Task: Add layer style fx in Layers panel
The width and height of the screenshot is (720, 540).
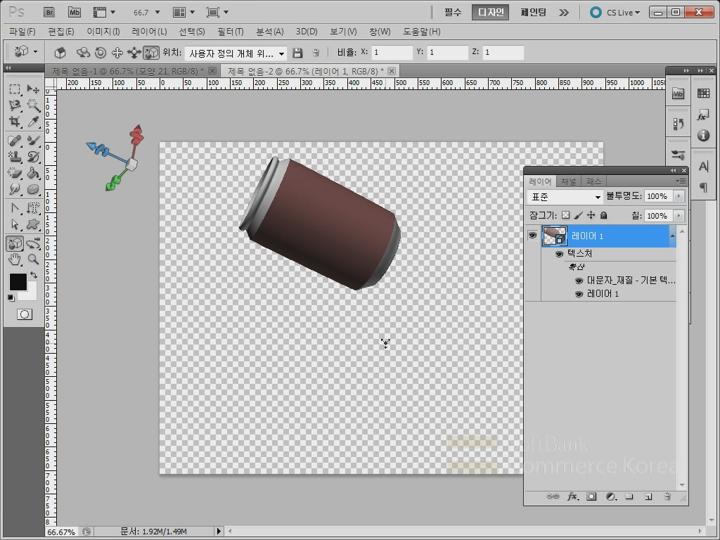Action: pyautogui.click(x=573, y=496)
